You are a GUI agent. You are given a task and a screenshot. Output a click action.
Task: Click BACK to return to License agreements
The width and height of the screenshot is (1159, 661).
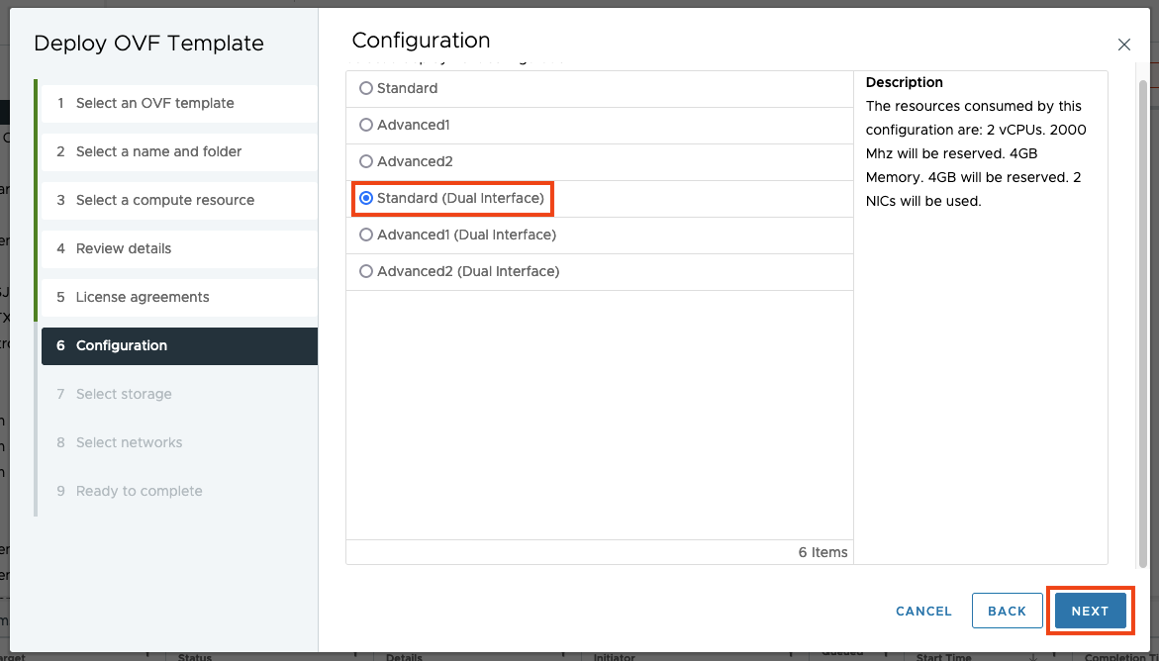[x=1007, y=610]
